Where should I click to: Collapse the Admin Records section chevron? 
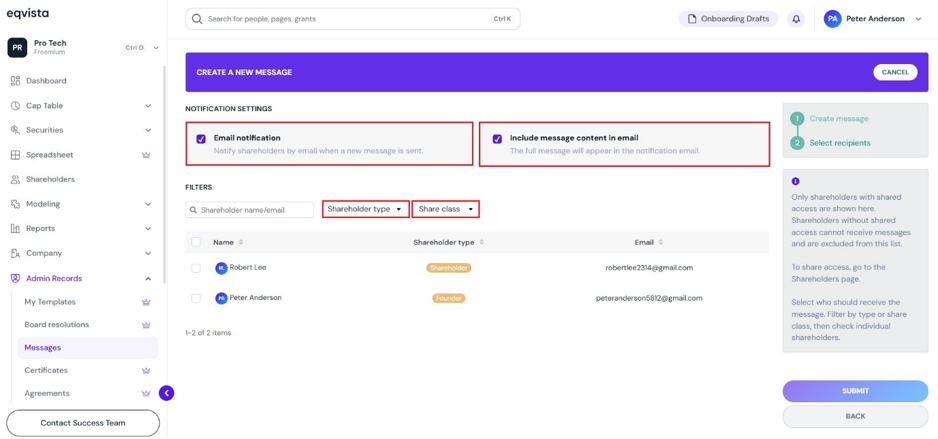(148, 278)
